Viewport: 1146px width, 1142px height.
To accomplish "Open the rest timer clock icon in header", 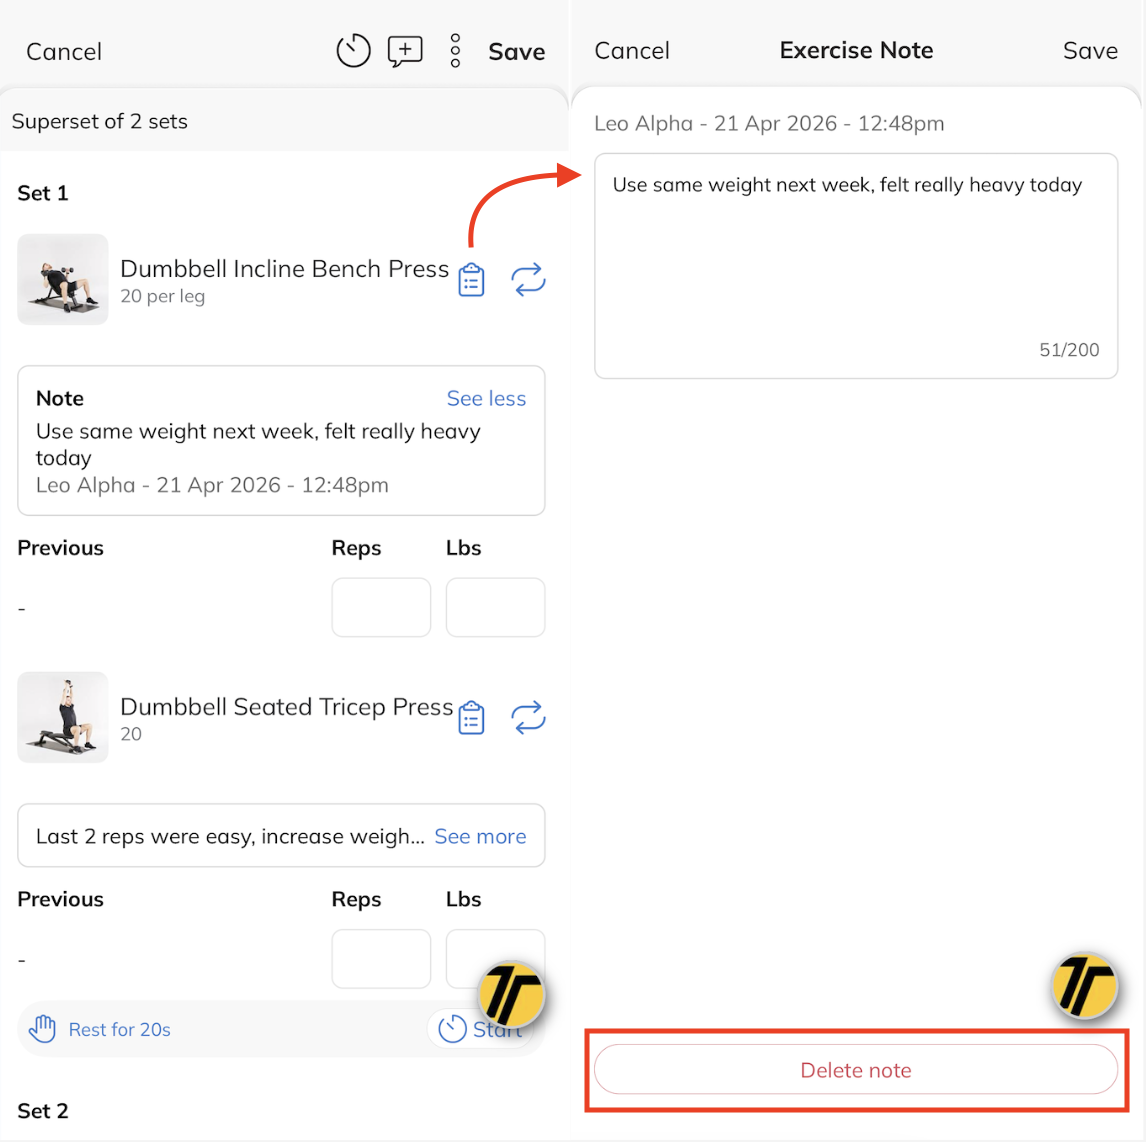I will tap(353, 51).
